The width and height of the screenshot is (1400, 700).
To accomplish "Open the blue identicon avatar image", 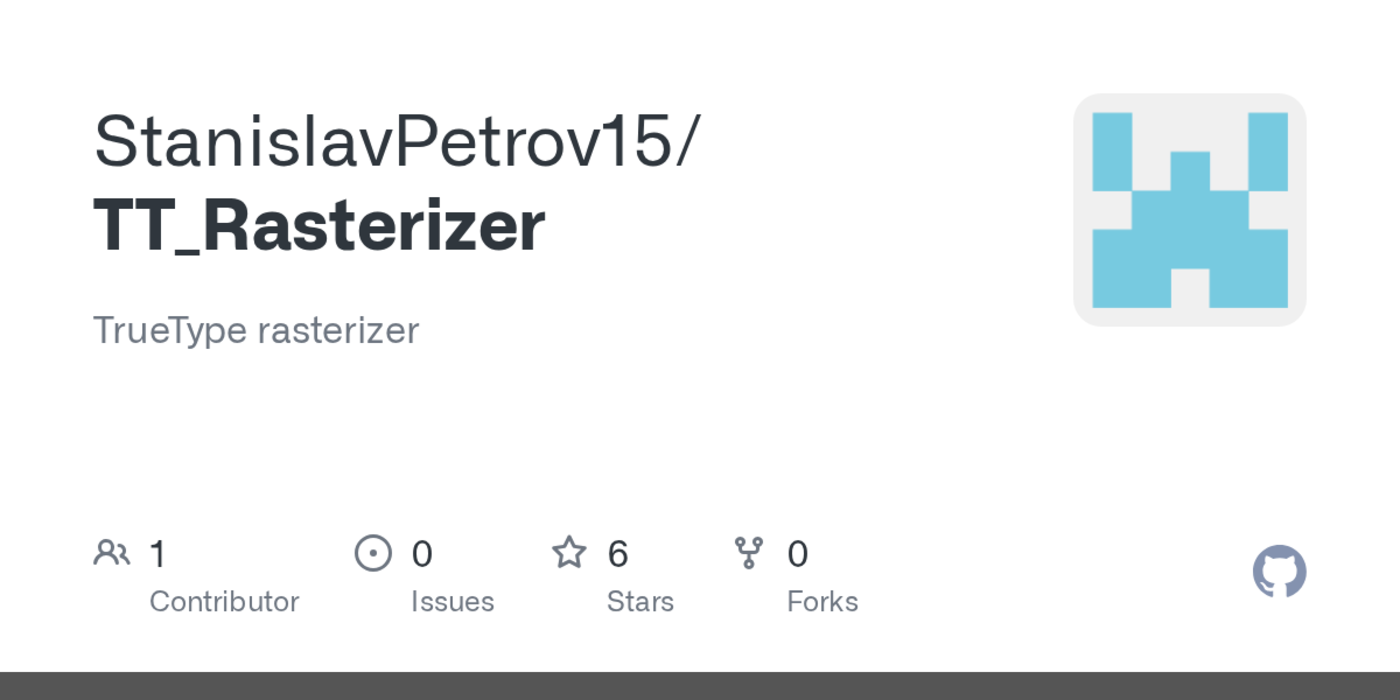I will pyautogui.click(x=1189, y=210).
